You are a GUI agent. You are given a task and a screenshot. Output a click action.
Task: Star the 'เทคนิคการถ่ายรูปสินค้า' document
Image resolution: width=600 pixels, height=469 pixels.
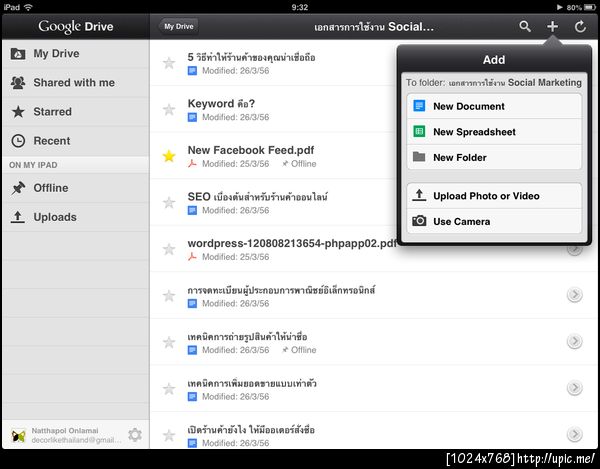coord(169,342)
